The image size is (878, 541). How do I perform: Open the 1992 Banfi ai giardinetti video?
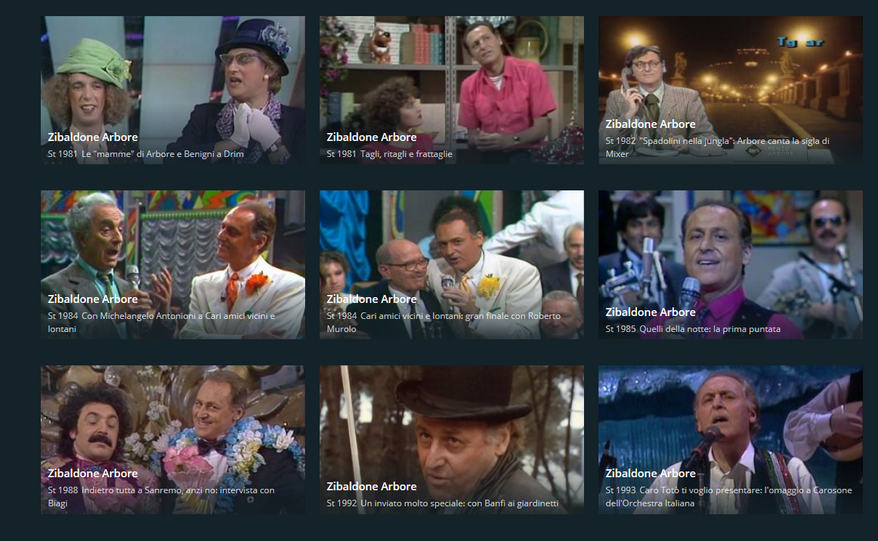tap(452, 440)
